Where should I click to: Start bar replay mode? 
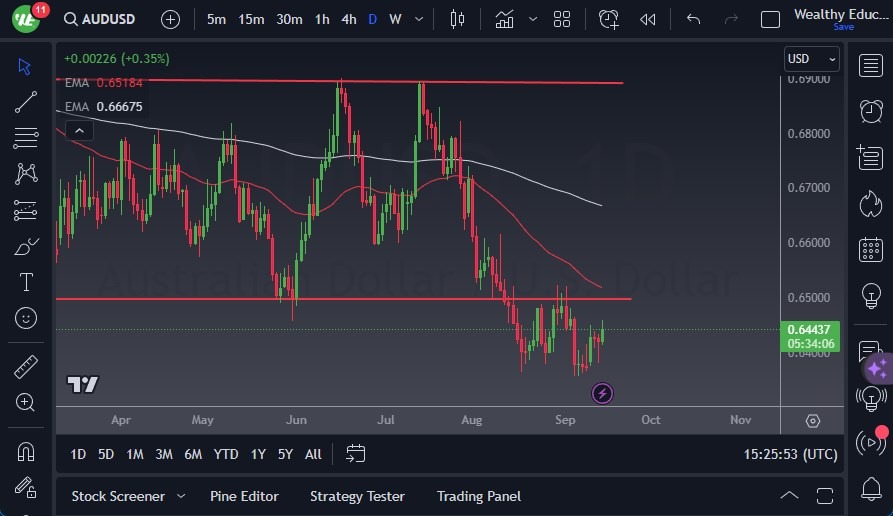click(x=648, y=19)
